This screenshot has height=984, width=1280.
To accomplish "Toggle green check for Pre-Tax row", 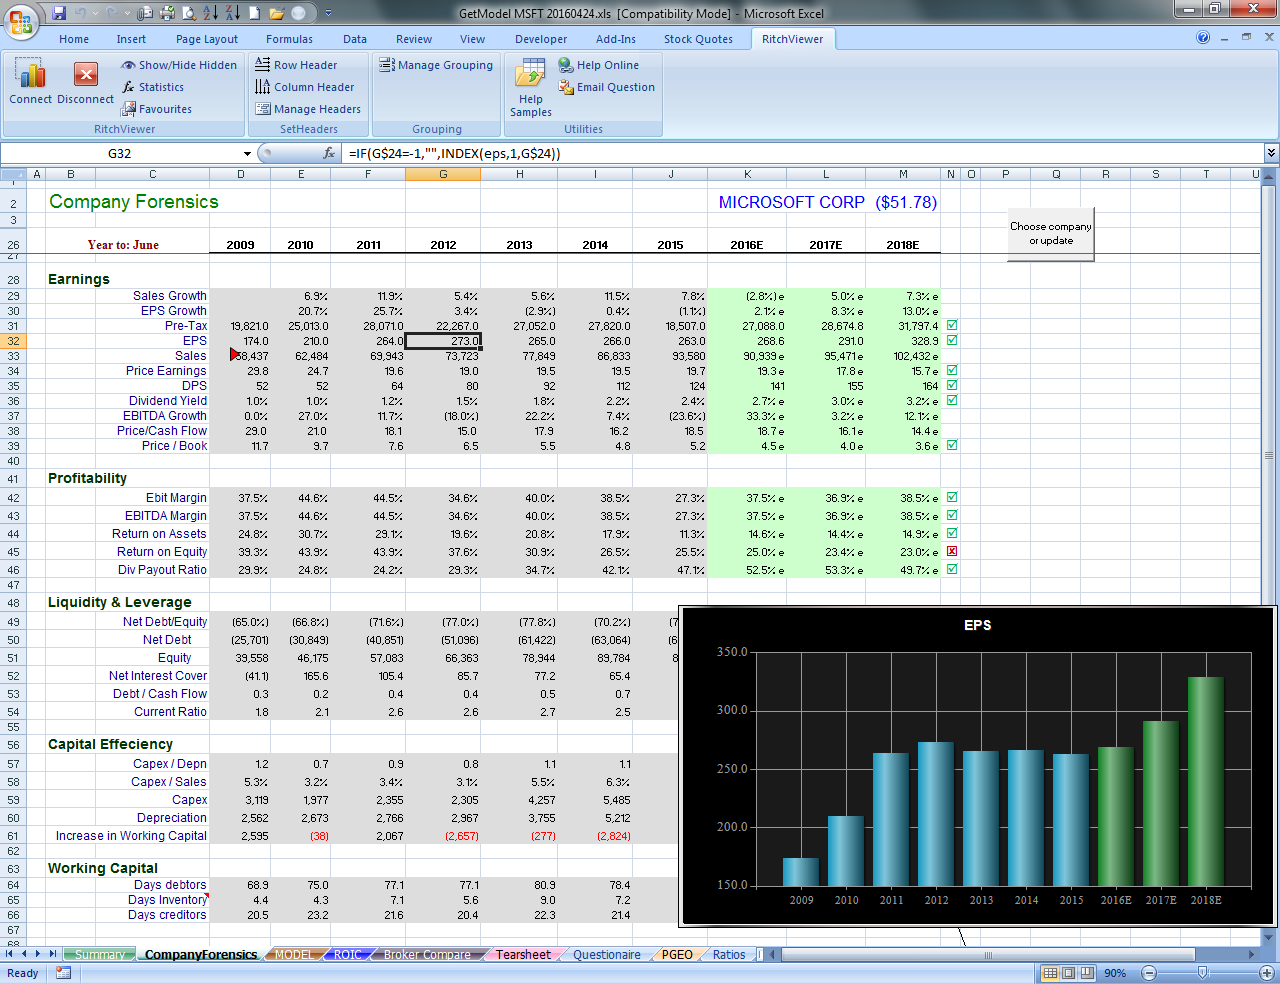I will pos(952,325).
